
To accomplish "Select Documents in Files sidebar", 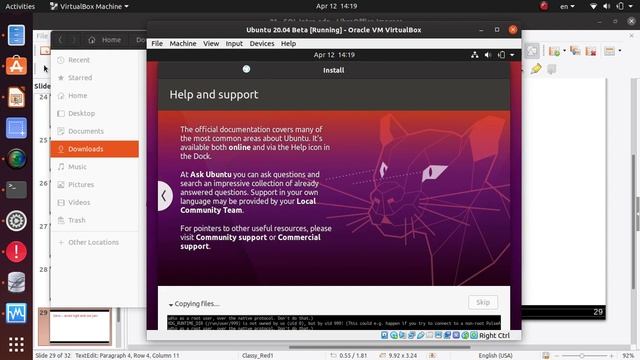I will click(x=95, y=131).
